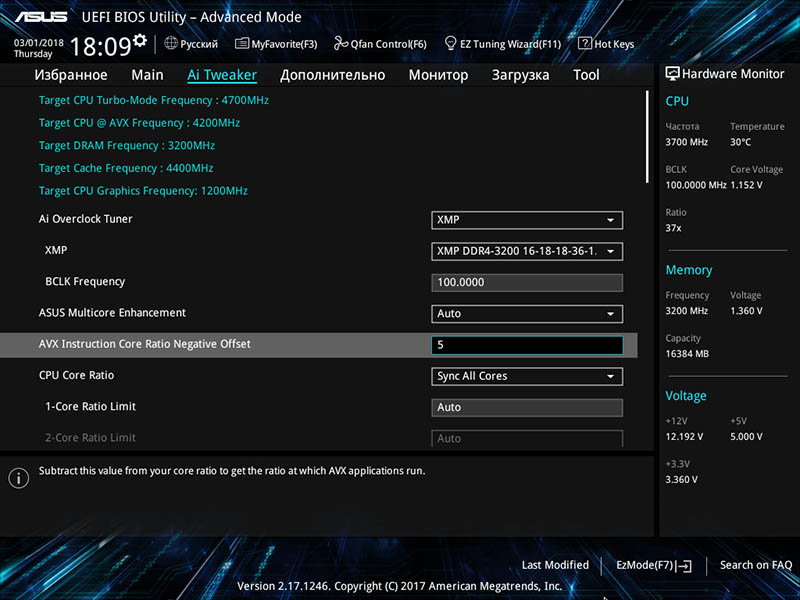Image resolution: width=800 pixels, height=600 pixels.
Task: Expand the XMP profile dropdown
Action: 527,251
